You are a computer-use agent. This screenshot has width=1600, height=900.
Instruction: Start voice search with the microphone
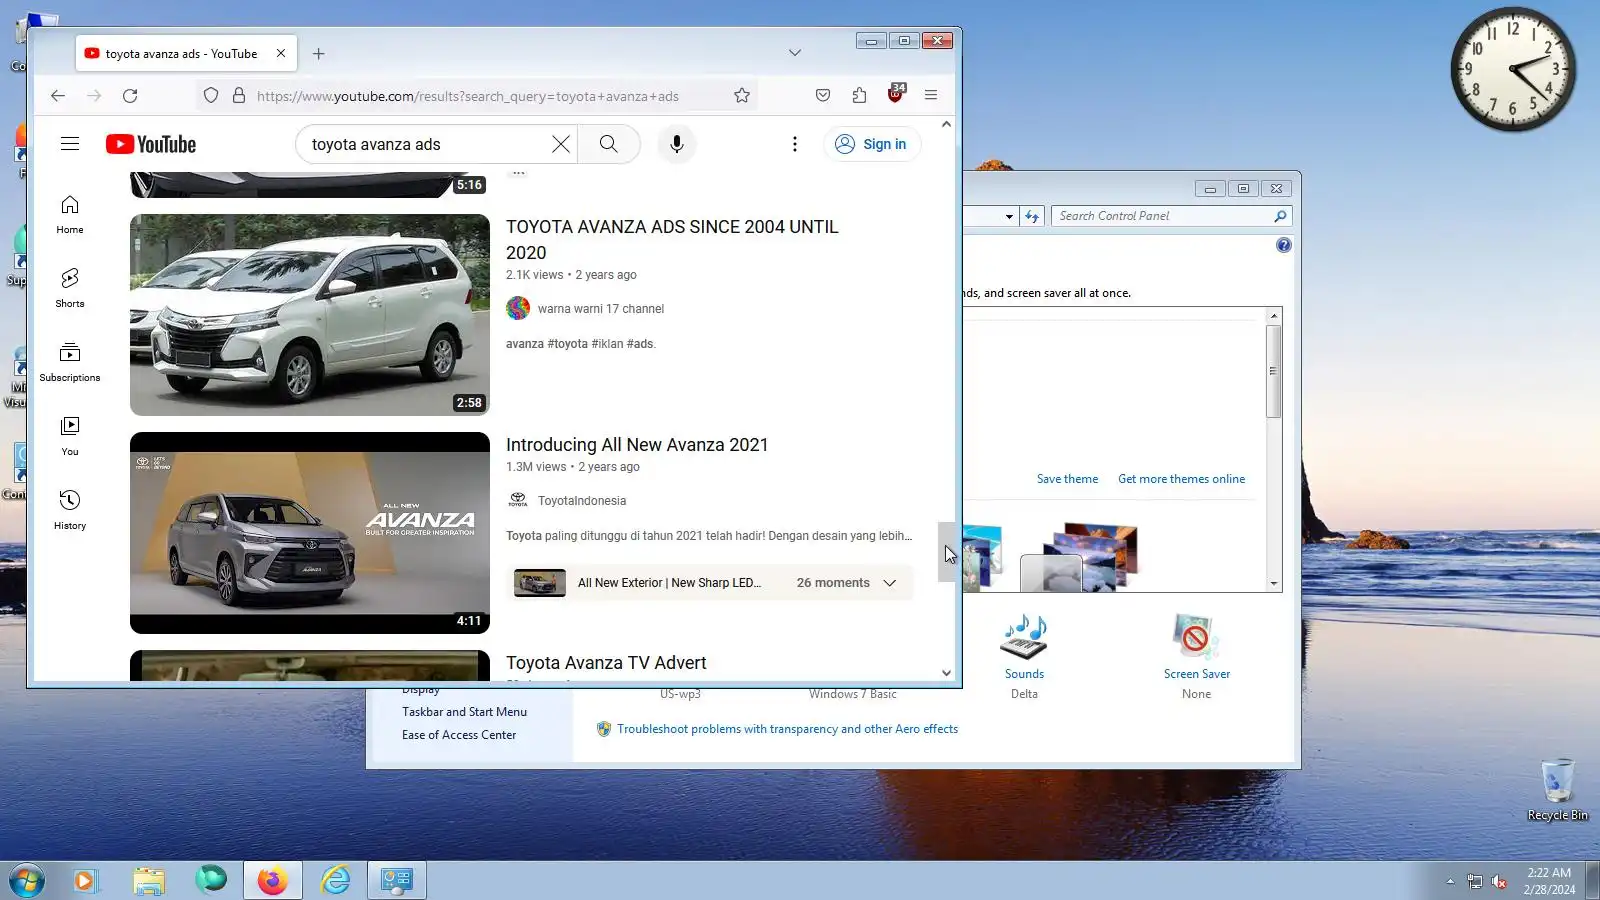[677, 144]
